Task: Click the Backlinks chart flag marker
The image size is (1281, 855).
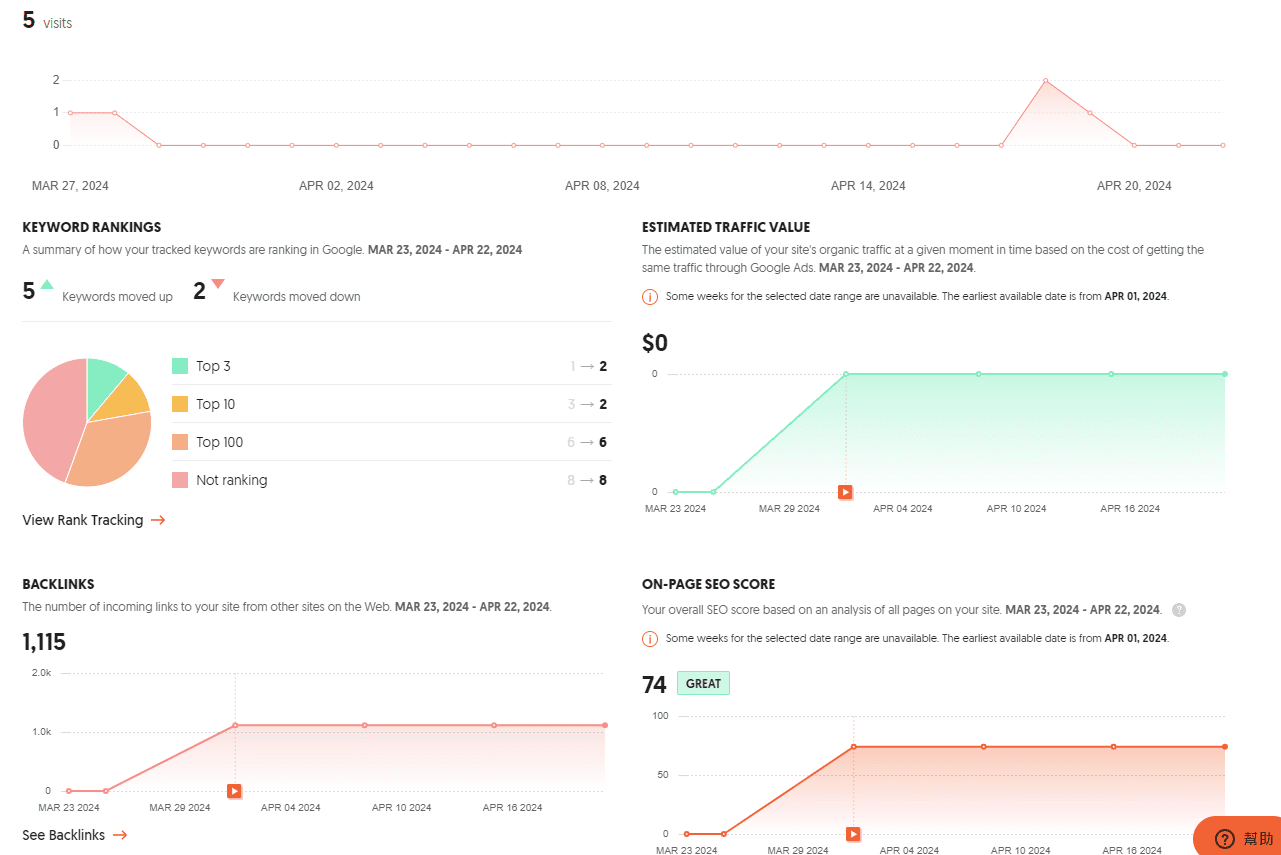Action: tap(234, 791)
